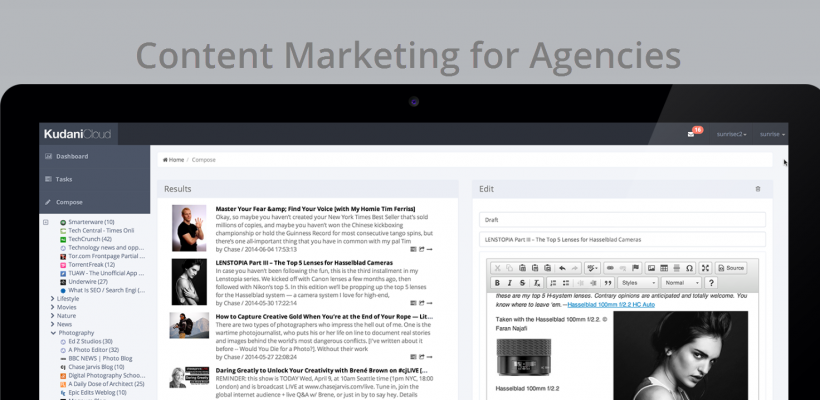Image resolution: width=820 pixels, height=400 pixels.
Task: Apply italic formatting with I icon
Action: [x=510, y=283]
